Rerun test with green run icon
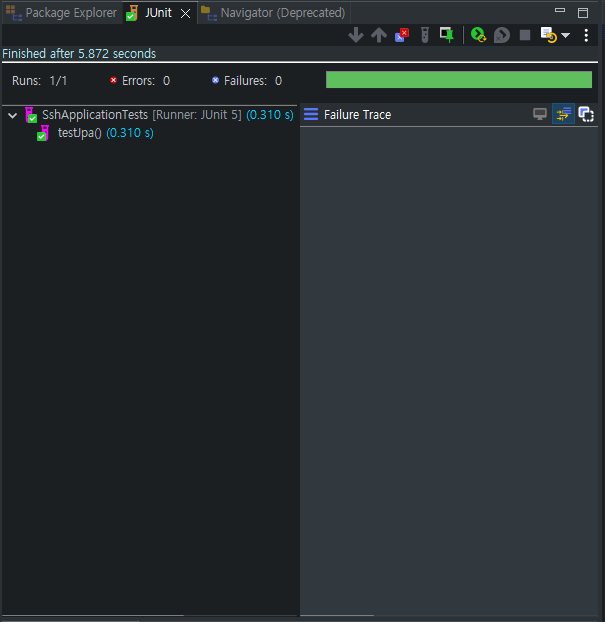Image resolution: width=605 pixels, height=622 pixels. [x=478, y=35]
